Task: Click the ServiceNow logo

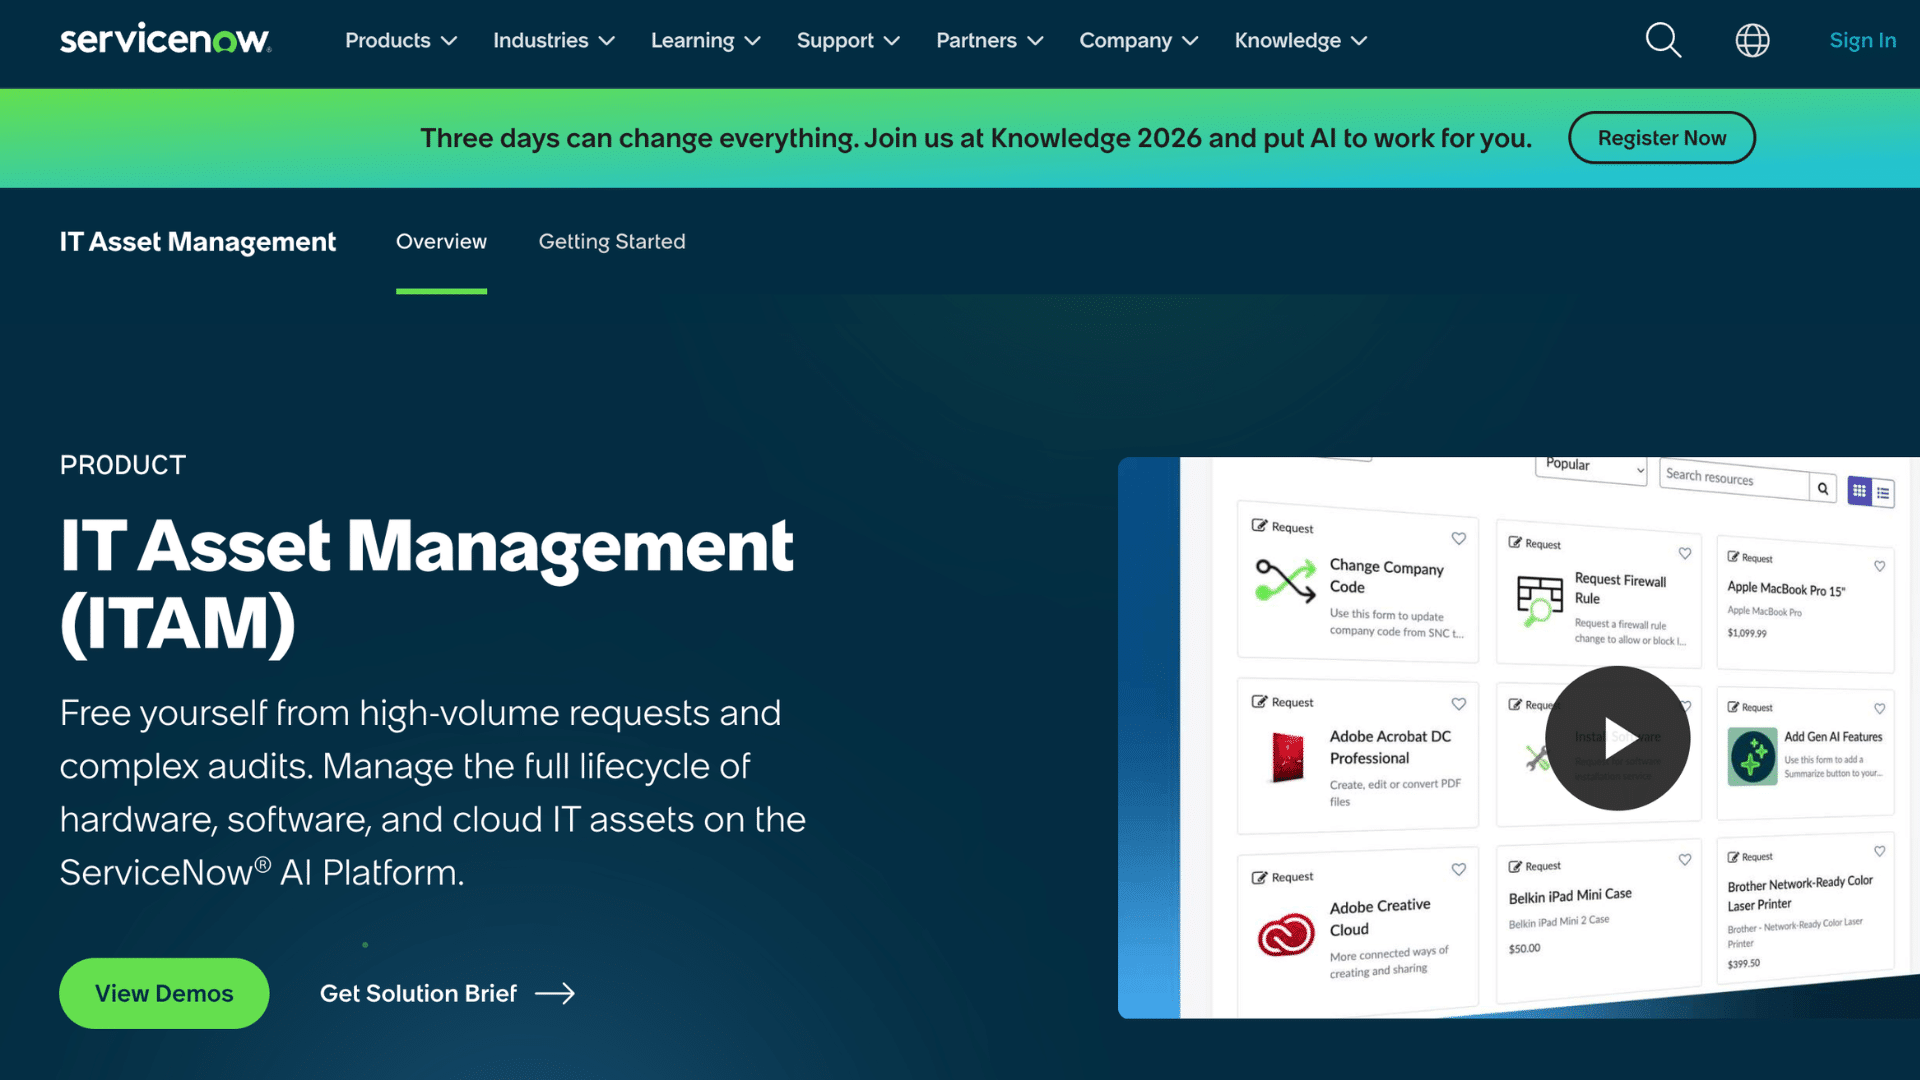Action: [x=165, y=39]
